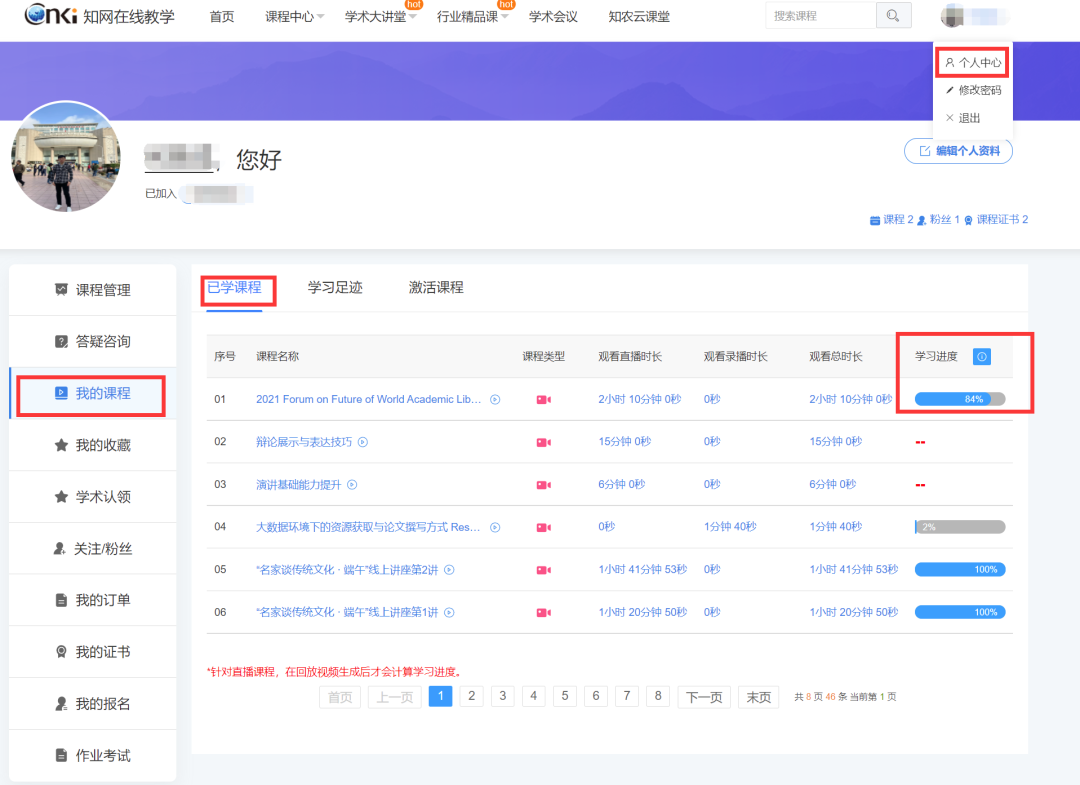This screenshot has height=785, width=1080.
Task: Click play icon beside 辩论展示与表达技巧
Action: click(363, 442)
